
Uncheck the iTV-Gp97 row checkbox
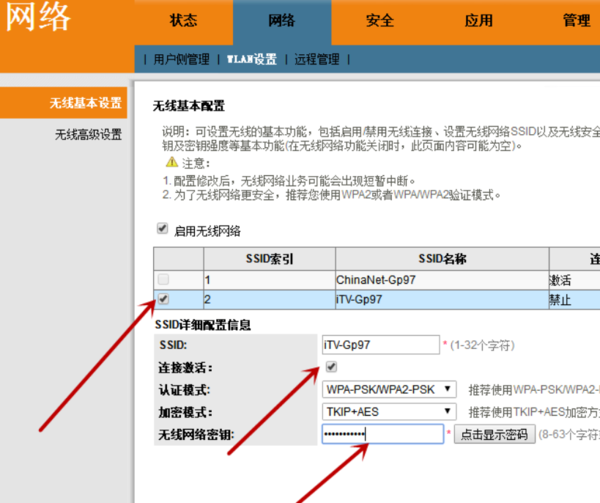click(x=163, y=299)
